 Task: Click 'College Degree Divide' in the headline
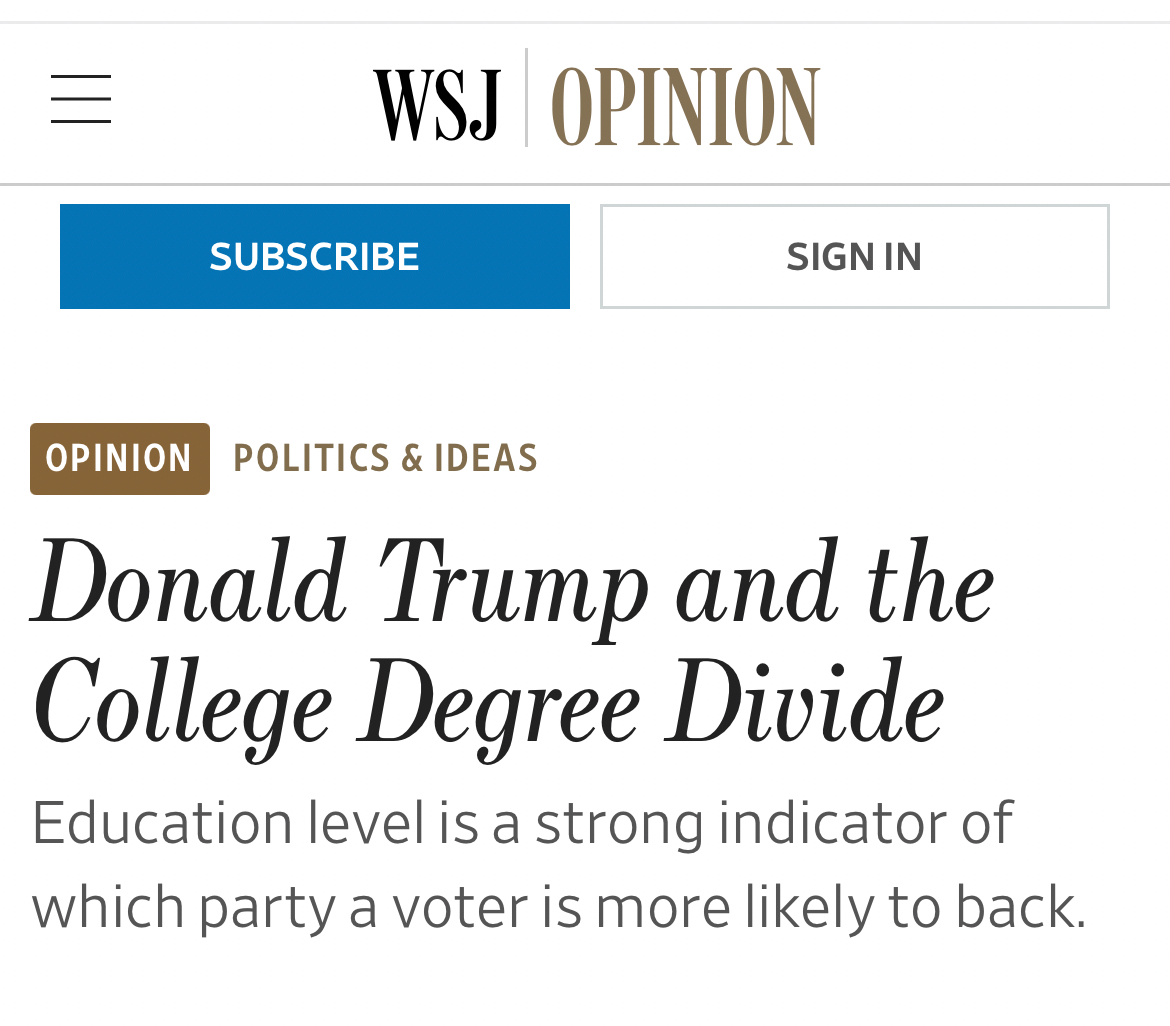(x=488, y=706)
